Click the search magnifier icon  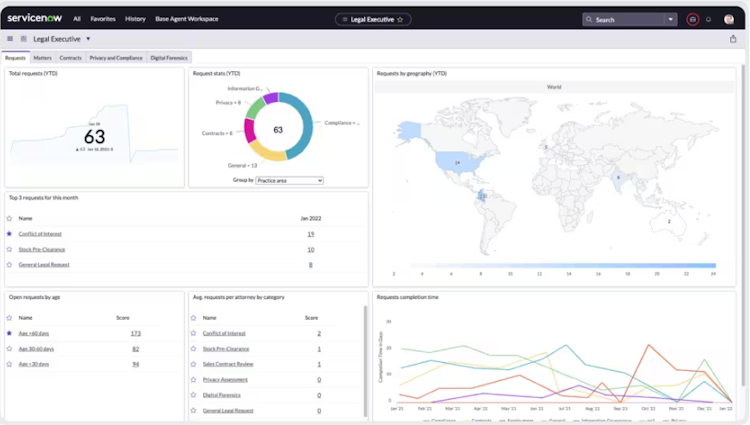[589, 20]
